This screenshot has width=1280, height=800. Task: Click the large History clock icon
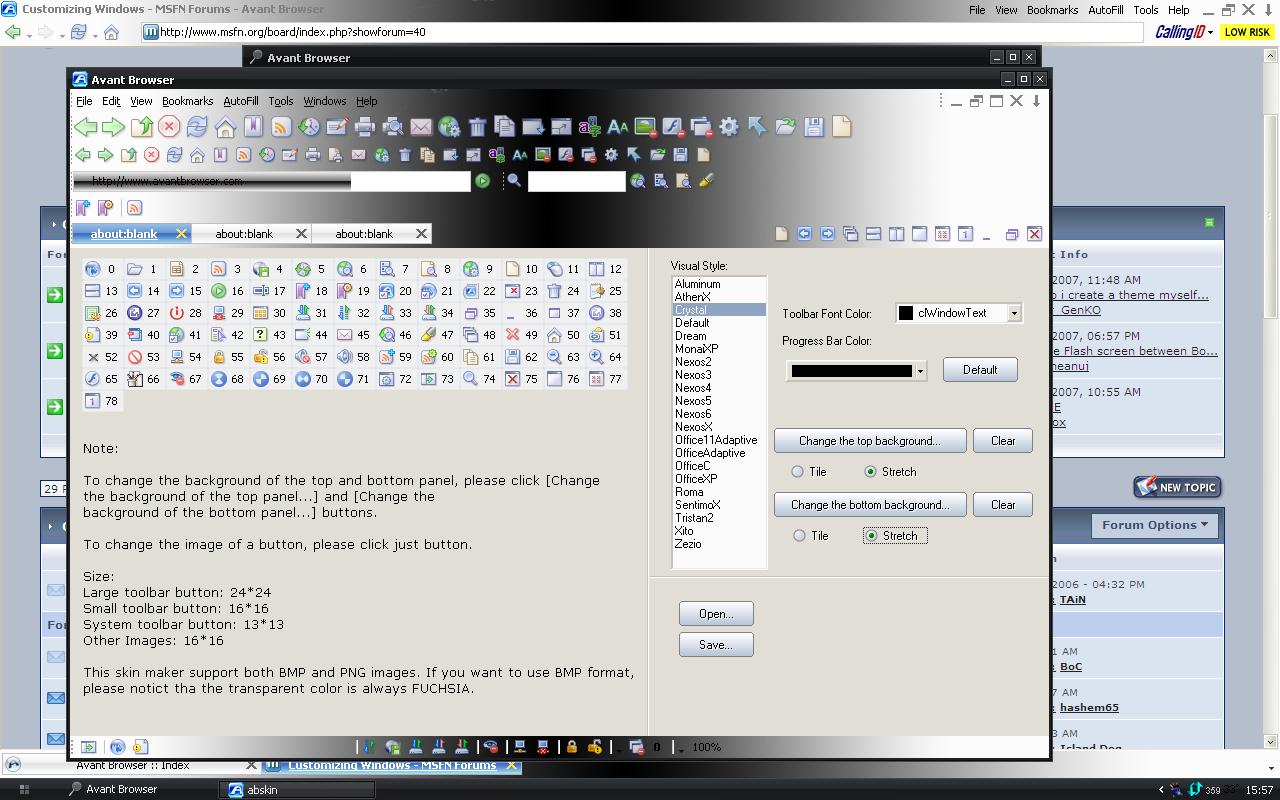309,127
